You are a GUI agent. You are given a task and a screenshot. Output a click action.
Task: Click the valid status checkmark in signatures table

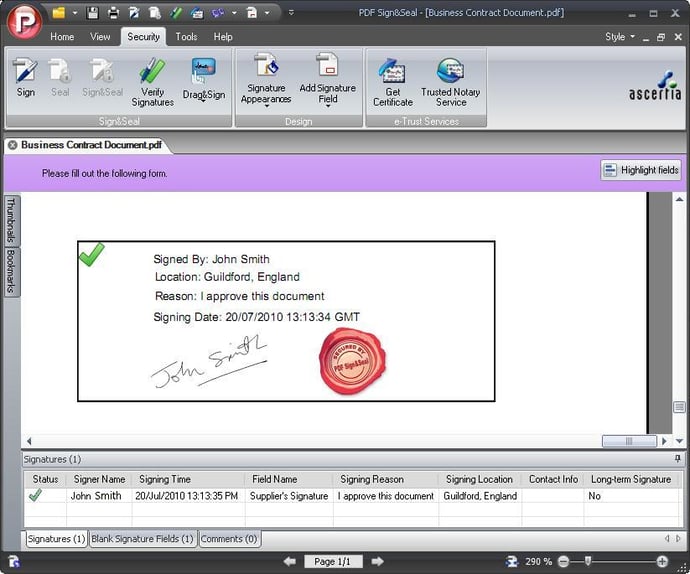tap(35, 496)
